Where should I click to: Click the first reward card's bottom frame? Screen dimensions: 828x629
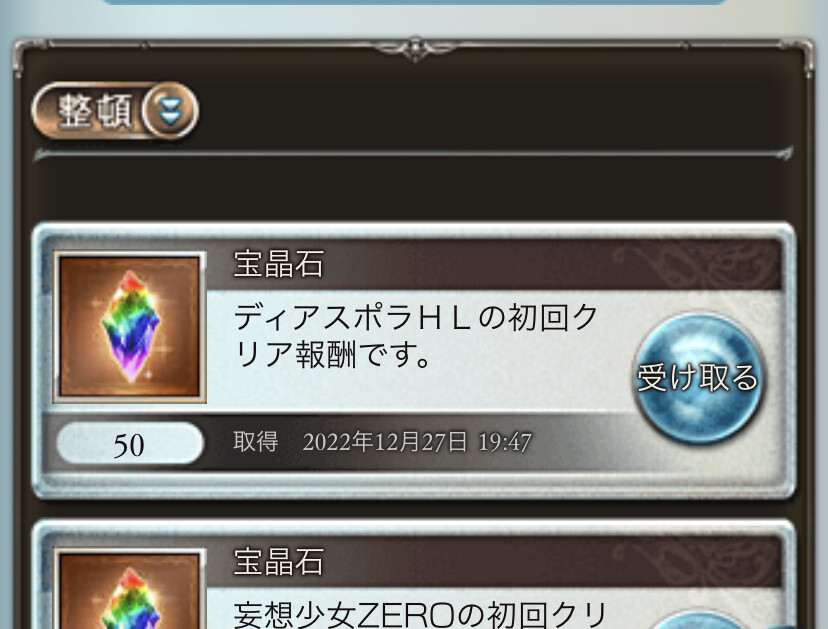click(x=413, y=485)
